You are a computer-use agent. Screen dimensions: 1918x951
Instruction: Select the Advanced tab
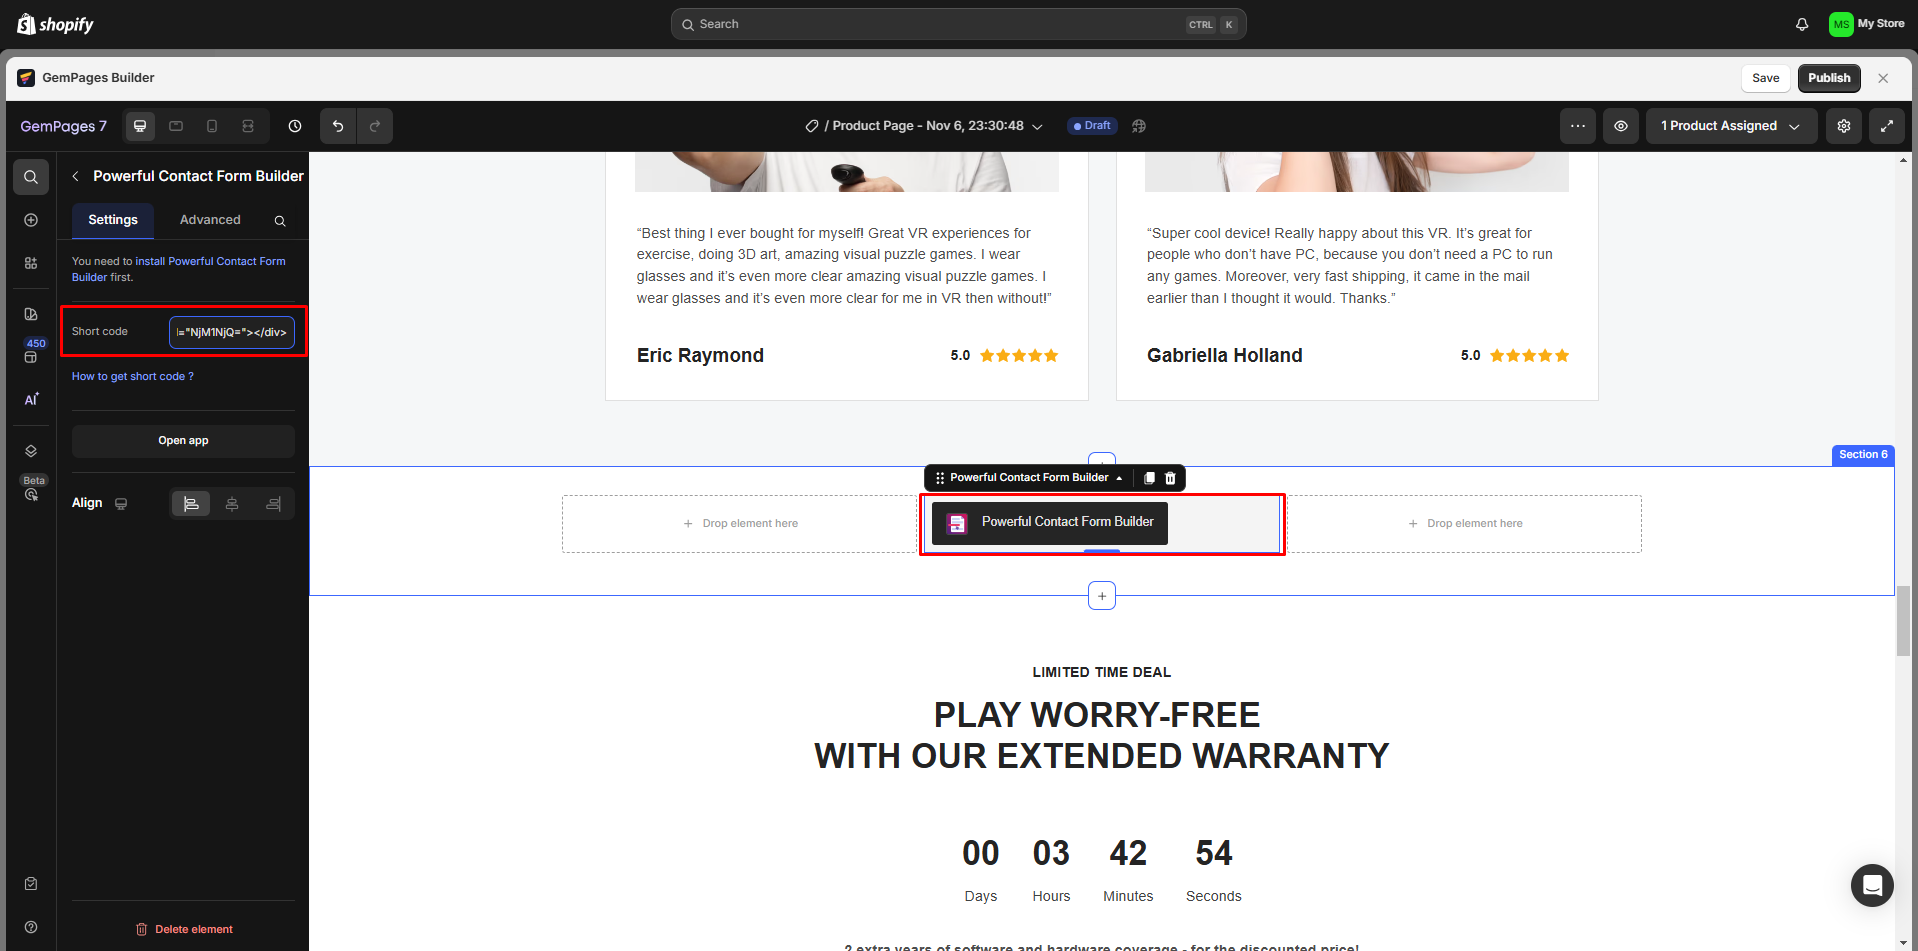coord(210,220)
